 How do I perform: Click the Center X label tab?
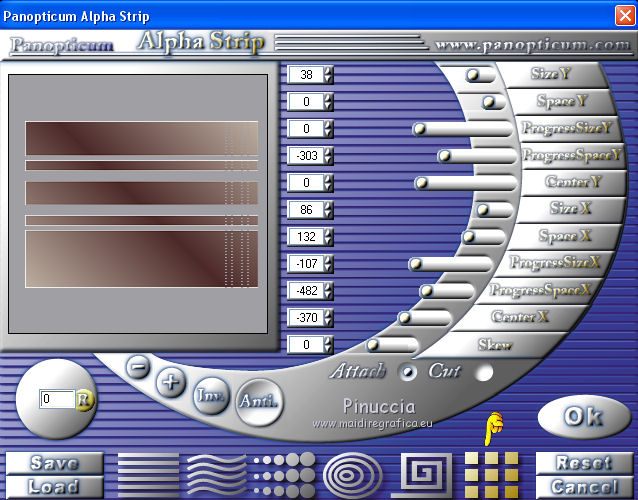521,316
